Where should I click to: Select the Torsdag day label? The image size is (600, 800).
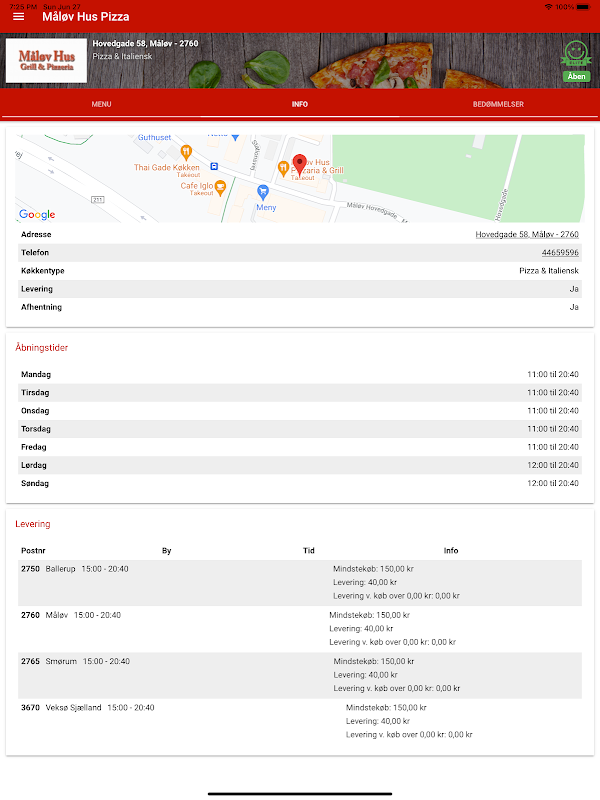36,429
